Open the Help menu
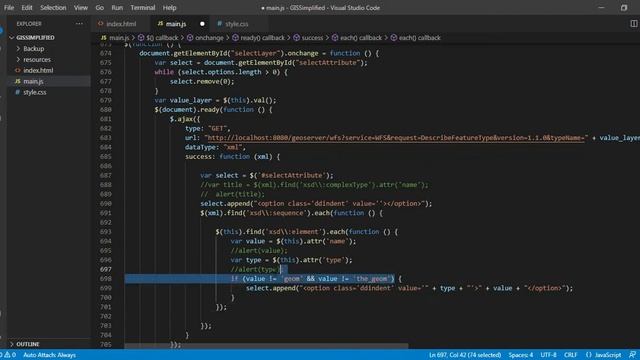This screenshot has height=360, width=640. (x=169, y=8)
